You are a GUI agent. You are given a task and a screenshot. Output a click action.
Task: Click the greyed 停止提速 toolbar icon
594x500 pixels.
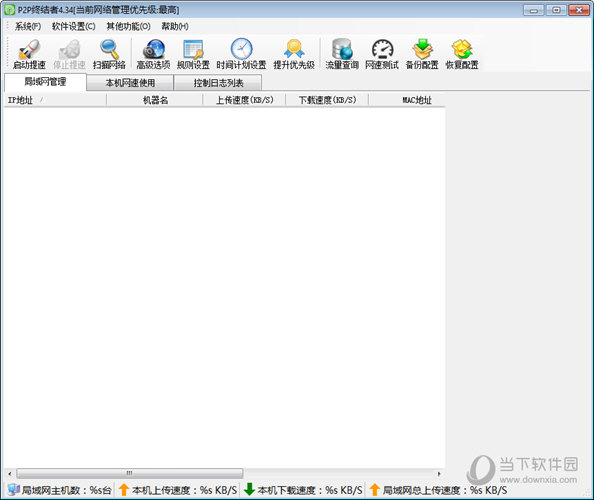[x=70, y=49]
